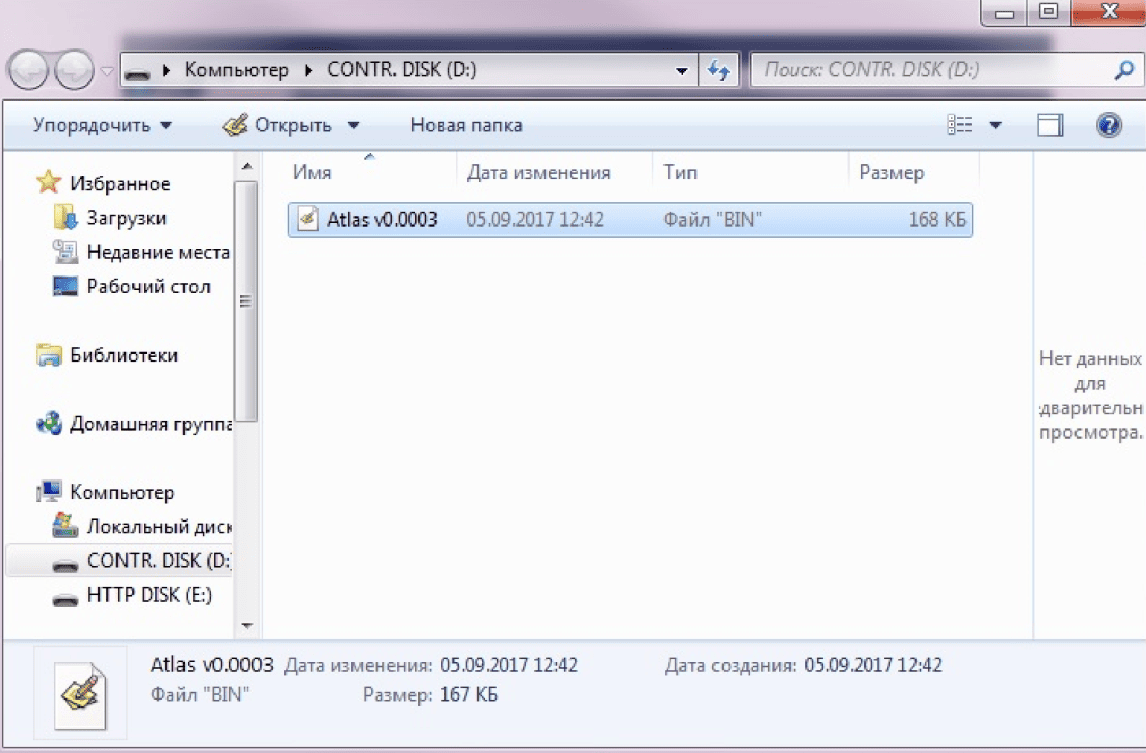
Task: Select the Atlas v0.0003 file icon
Action: click(x=308, y=219)
